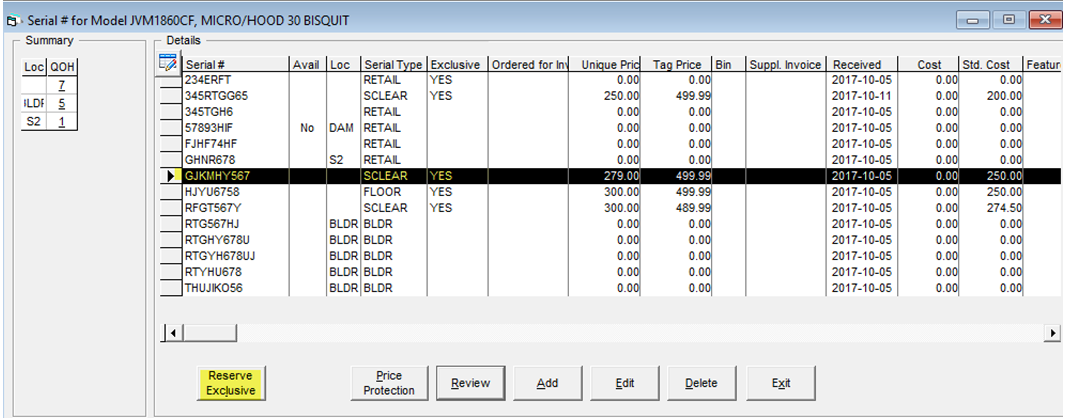1066x419 pixels.
Task: Click the QOH value 7 in Summary
Action: (x=61, y=87)
